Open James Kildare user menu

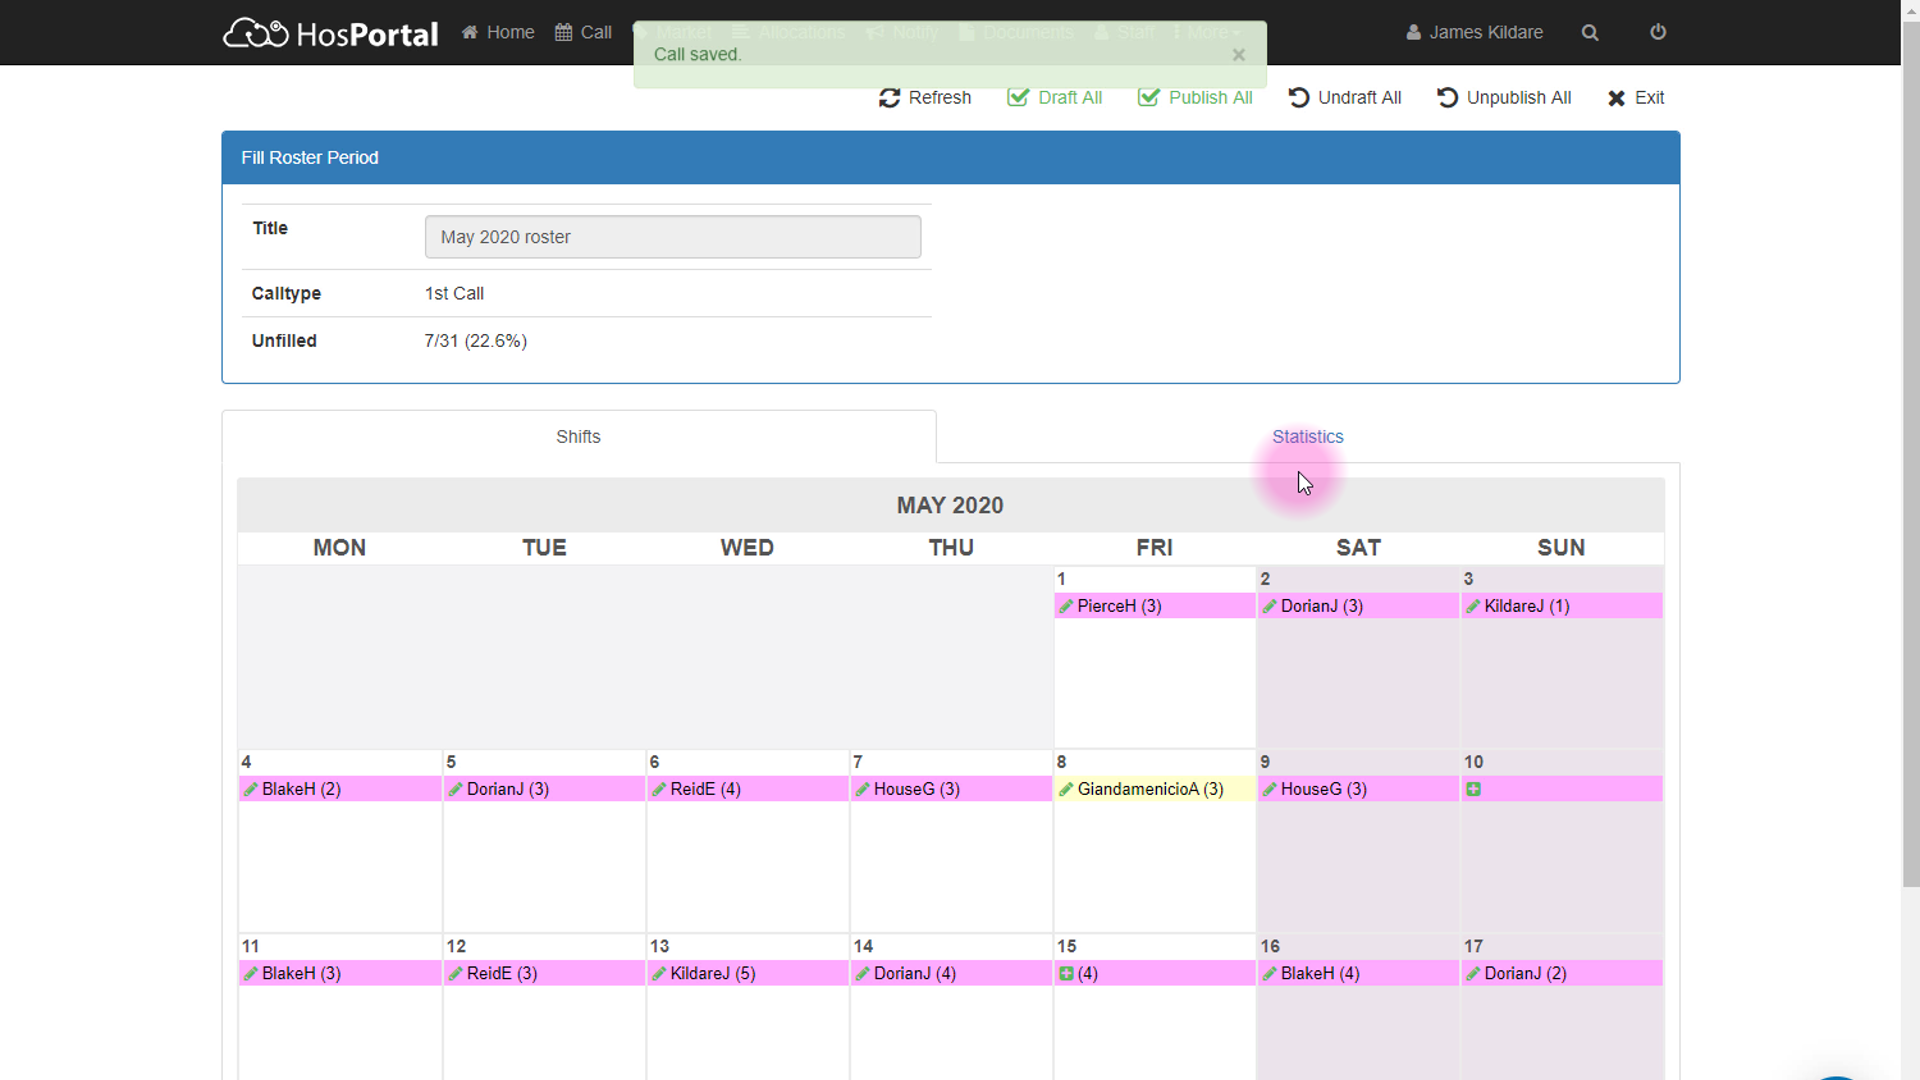pyautogui.click(x=1474, y=33)
